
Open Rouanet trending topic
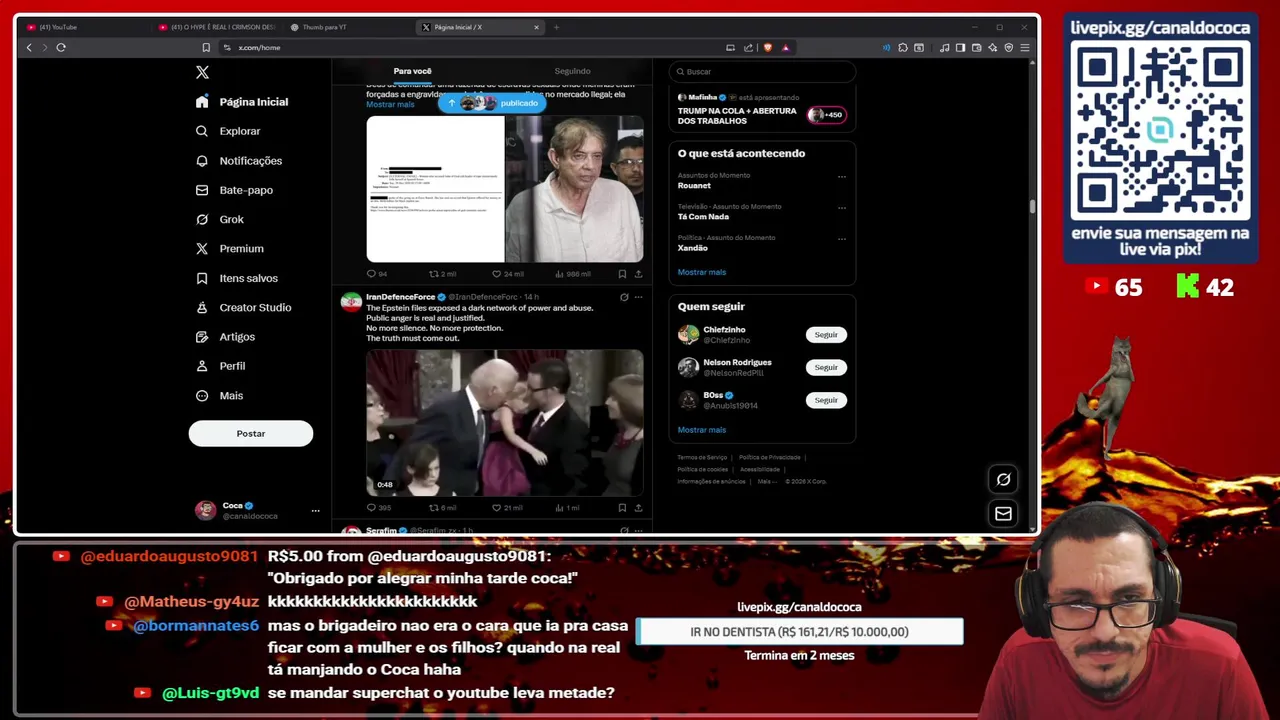pos(694,186)
